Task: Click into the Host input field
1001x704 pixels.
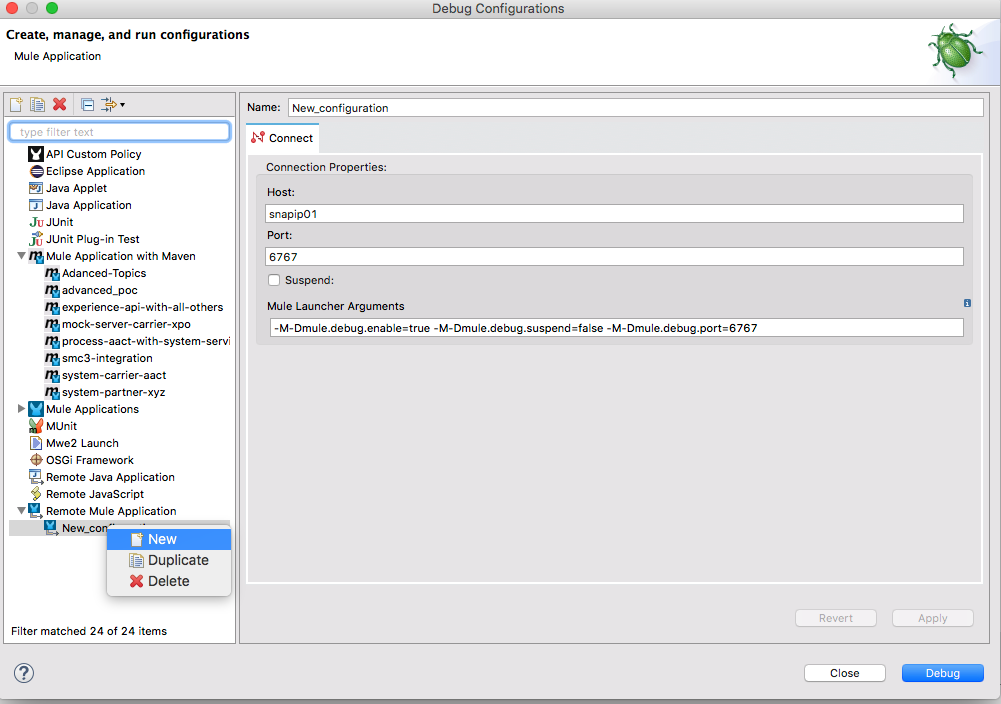Action: 614,213
